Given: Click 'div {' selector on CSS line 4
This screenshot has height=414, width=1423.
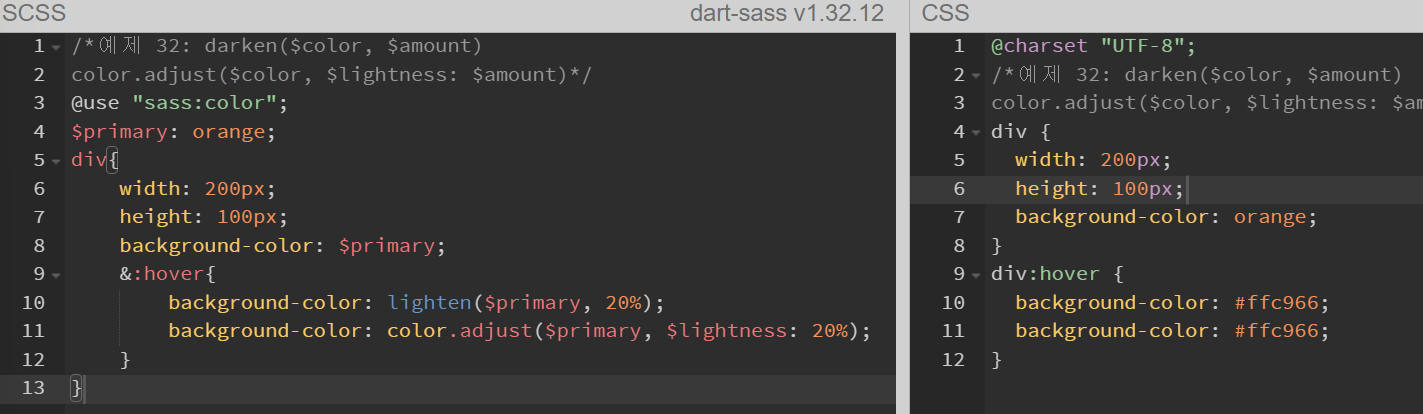Looking at the screenshot, I should tap(1021, 132).
